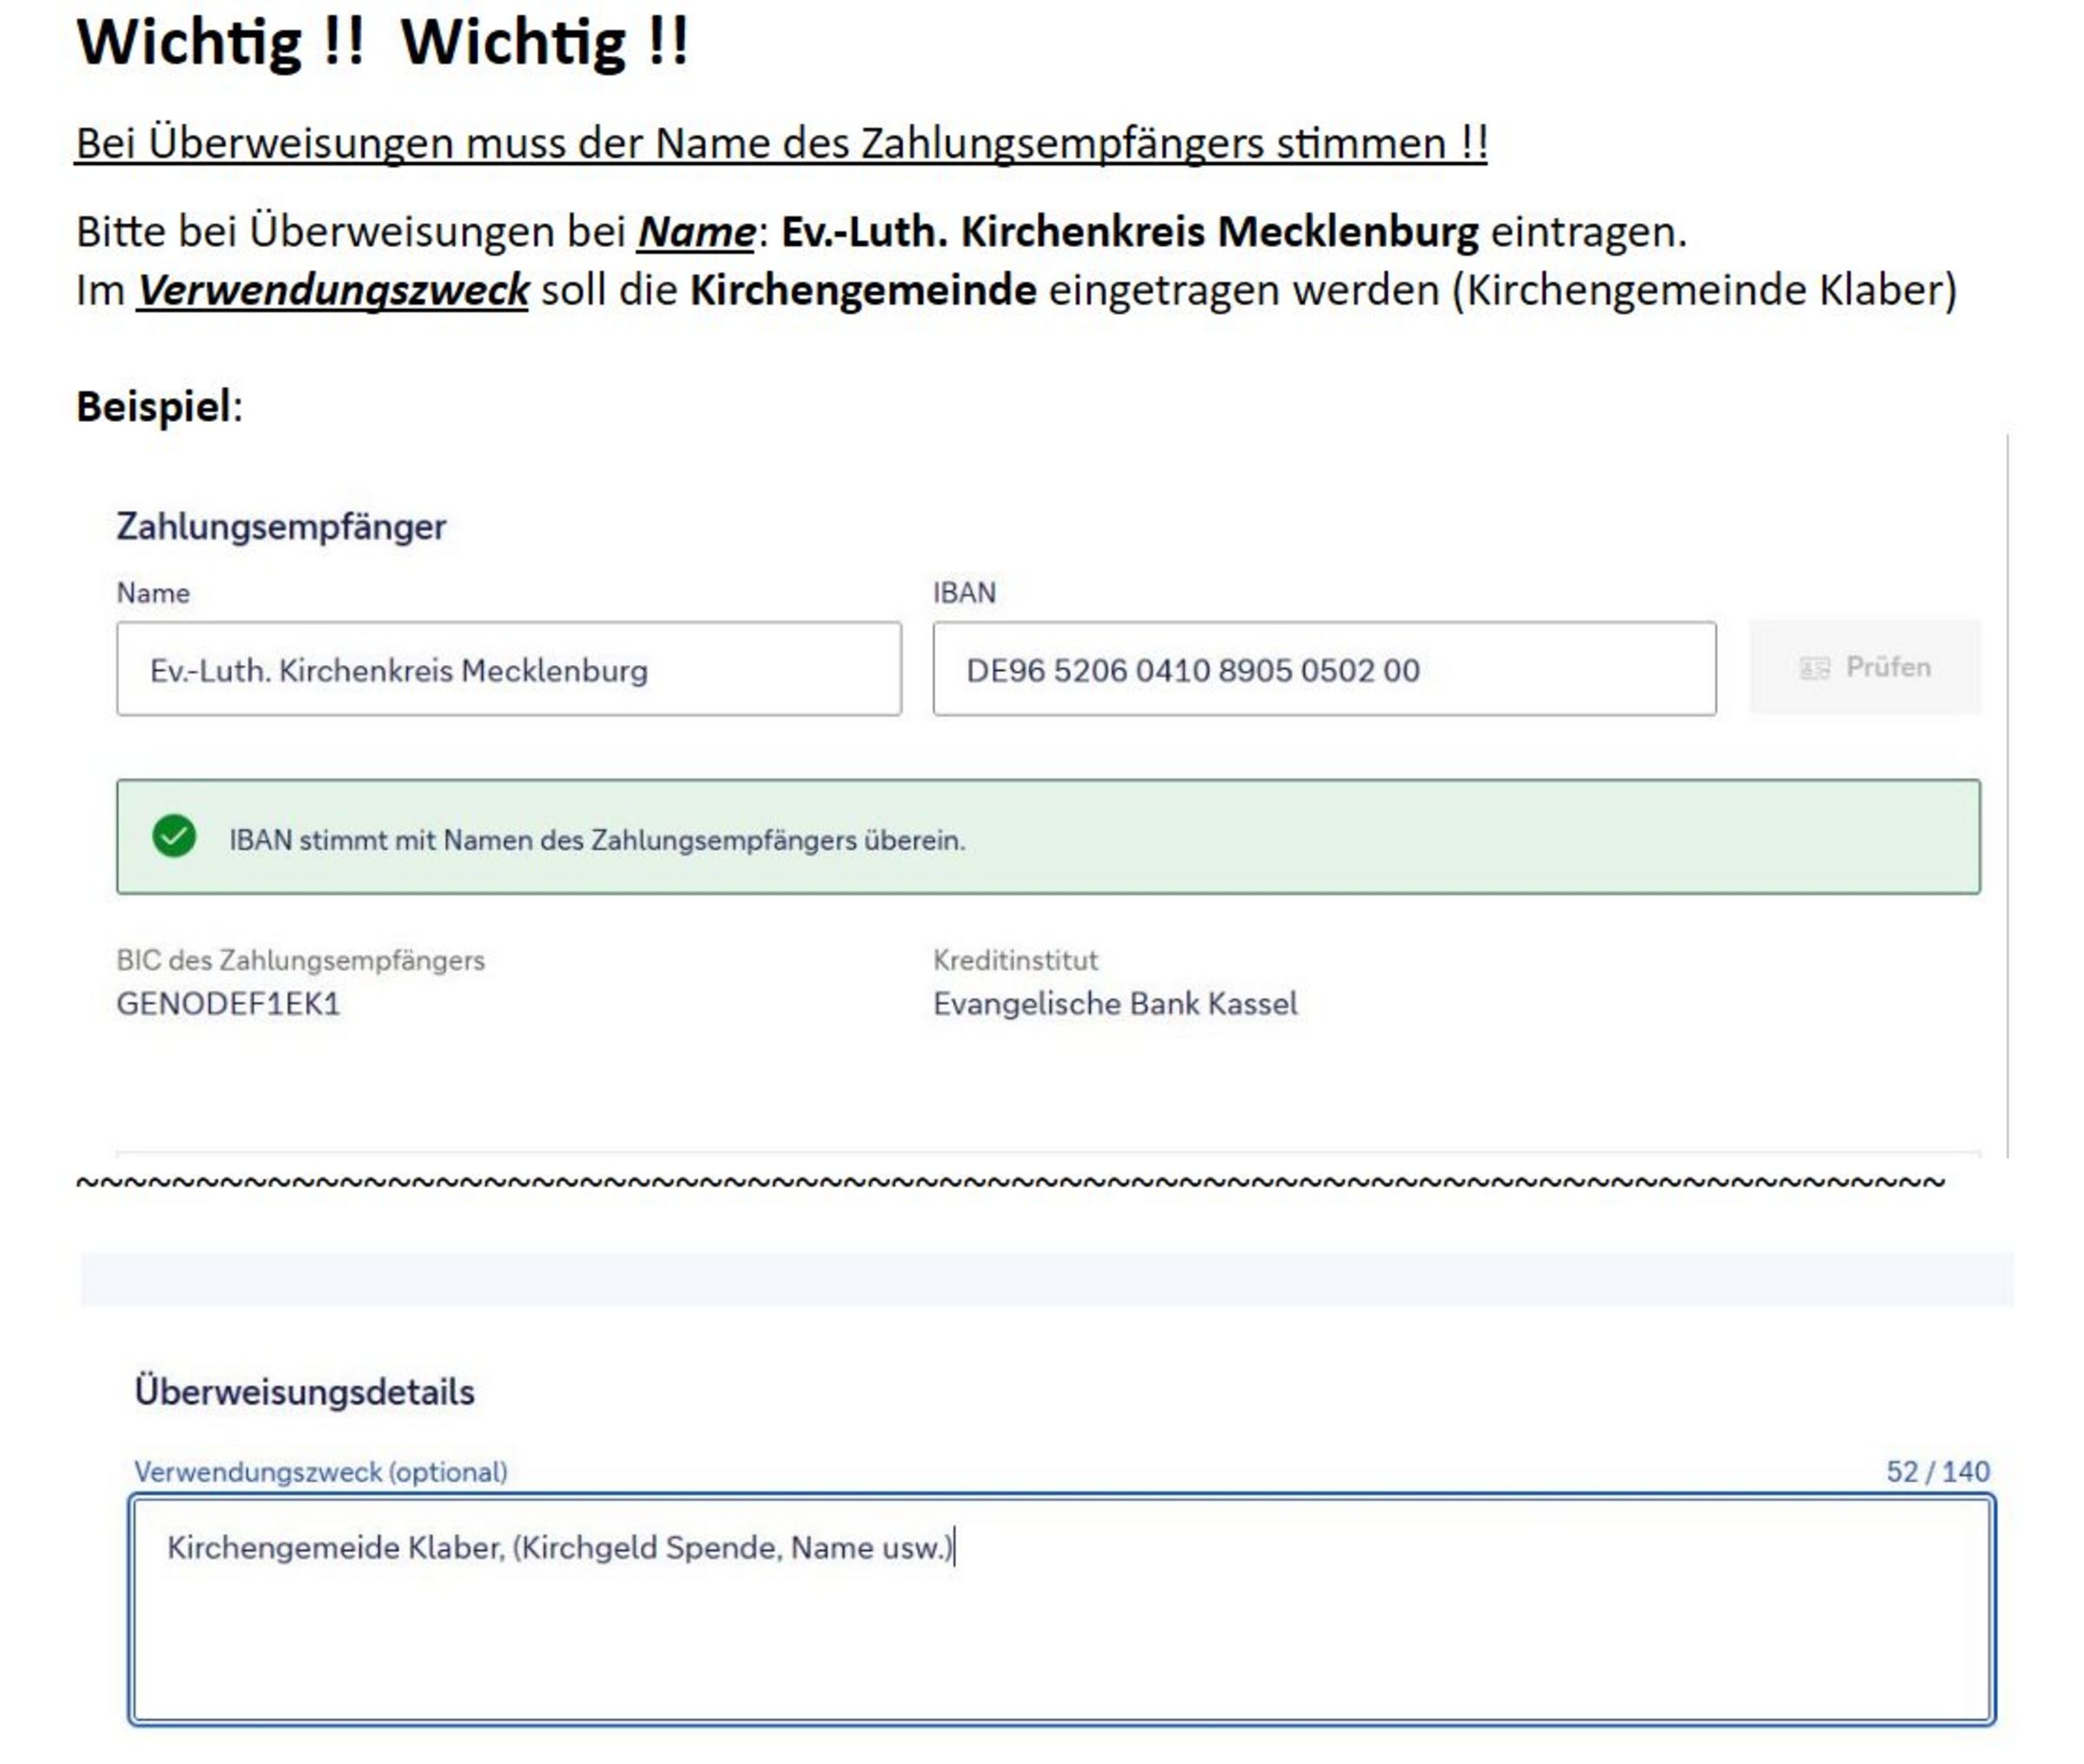
Task: Click the 52 / 140 character counter
Action: (x=1937, y=1471)
